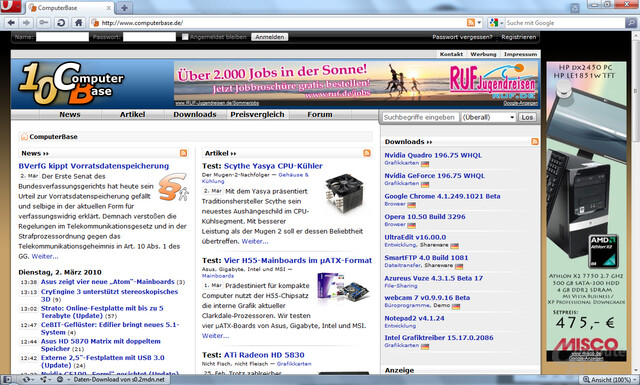Viewport: 640px width, 385px height.
Task: Open Asus zeigt vier neue Atom-Mainboards news
Action: 108,282
